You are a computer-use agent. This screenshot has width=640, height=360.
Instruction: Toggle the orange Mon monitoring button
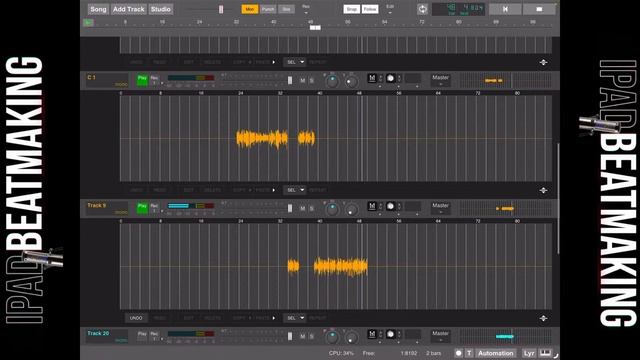(250, 9)
